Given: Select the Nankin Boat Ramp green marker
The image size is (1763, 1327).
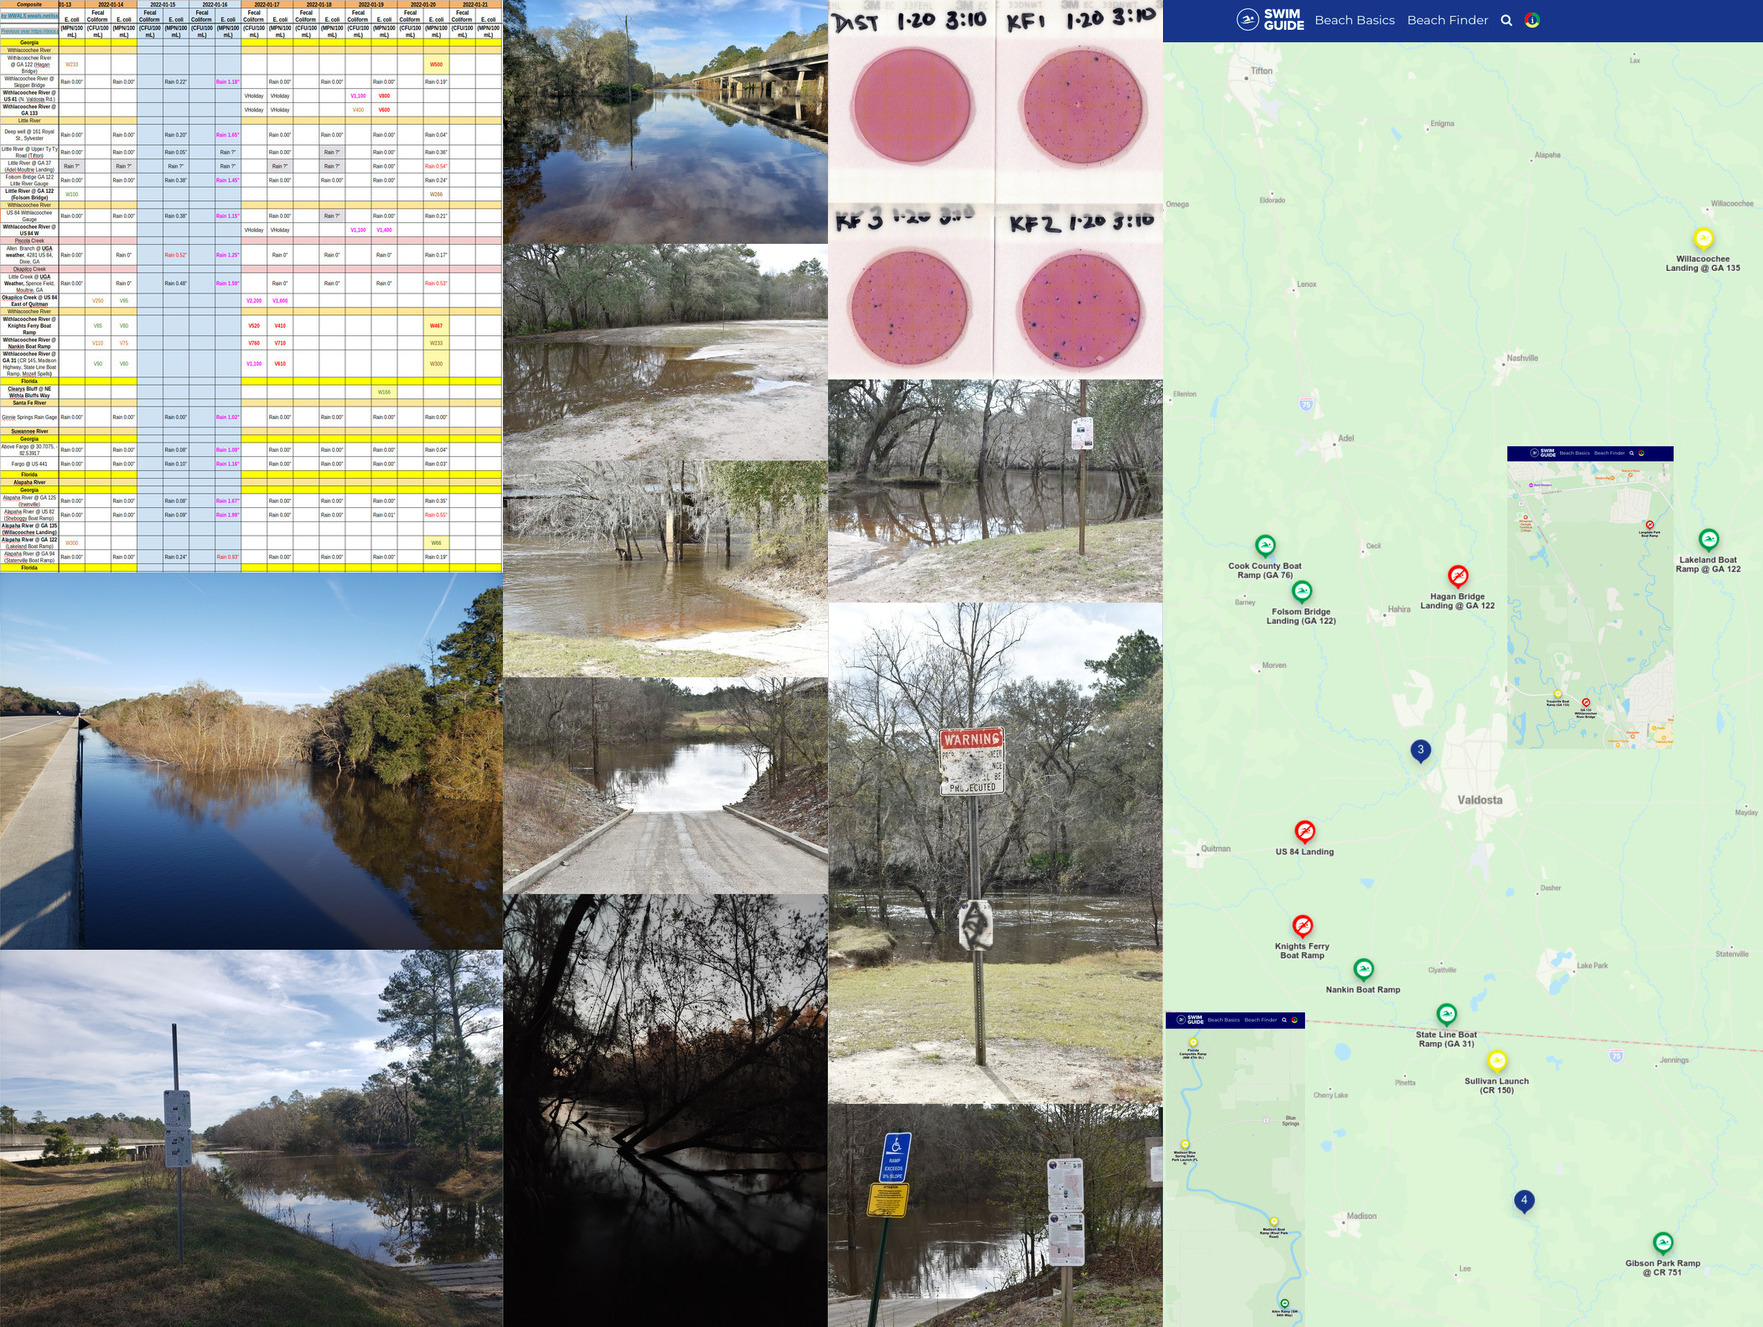Looking at the screenshot, I should coord(1363,969).
